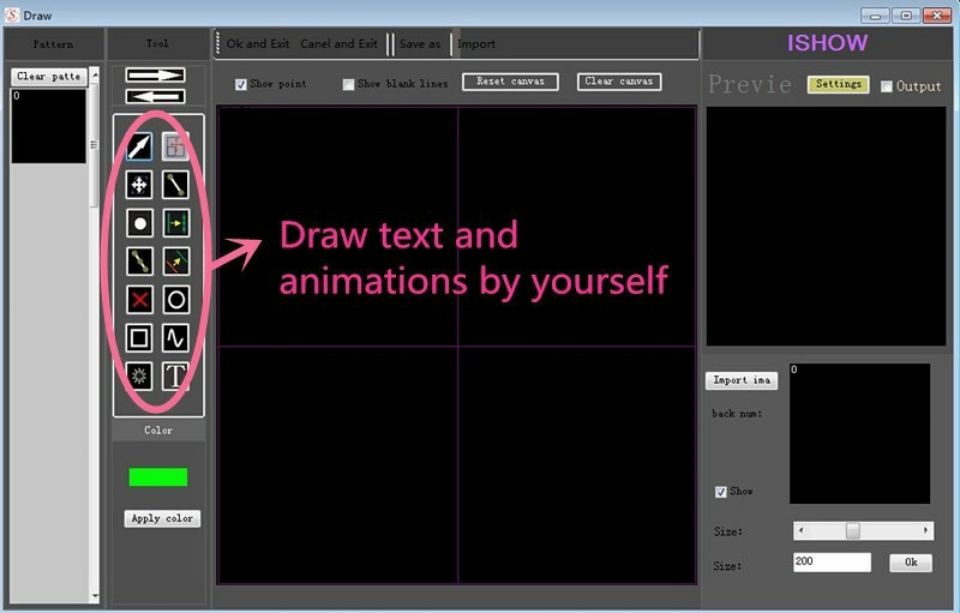Click Apply color under the green swatch
The width and height of the screenshot is (960, 613).
[x=161, y=518]
